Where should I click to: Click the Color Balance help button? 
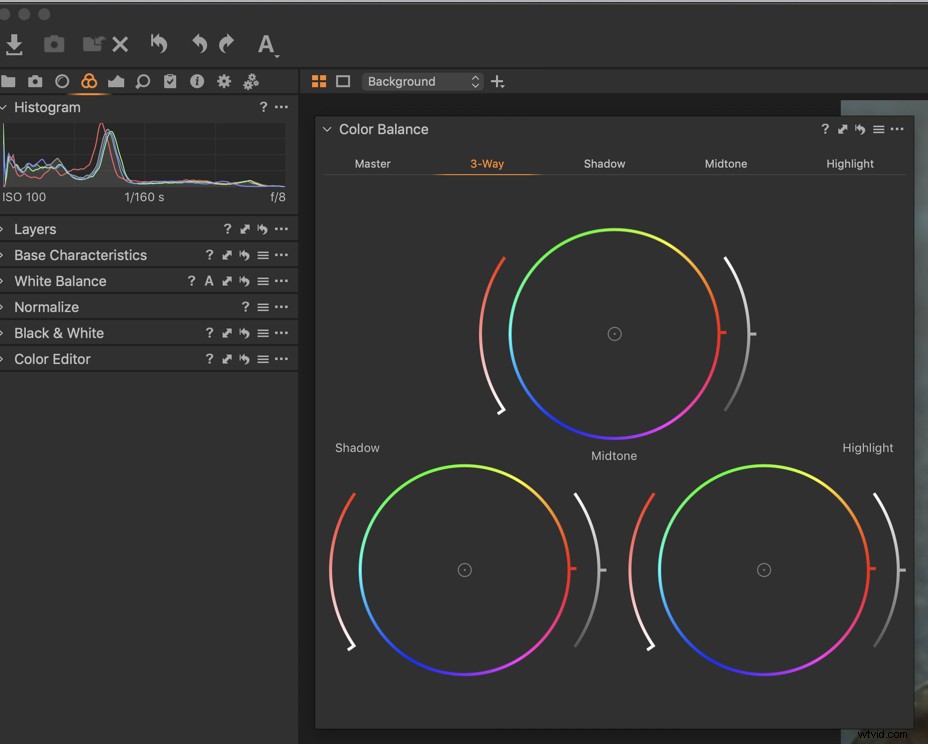pyautogui.click(x=825, y=129)
